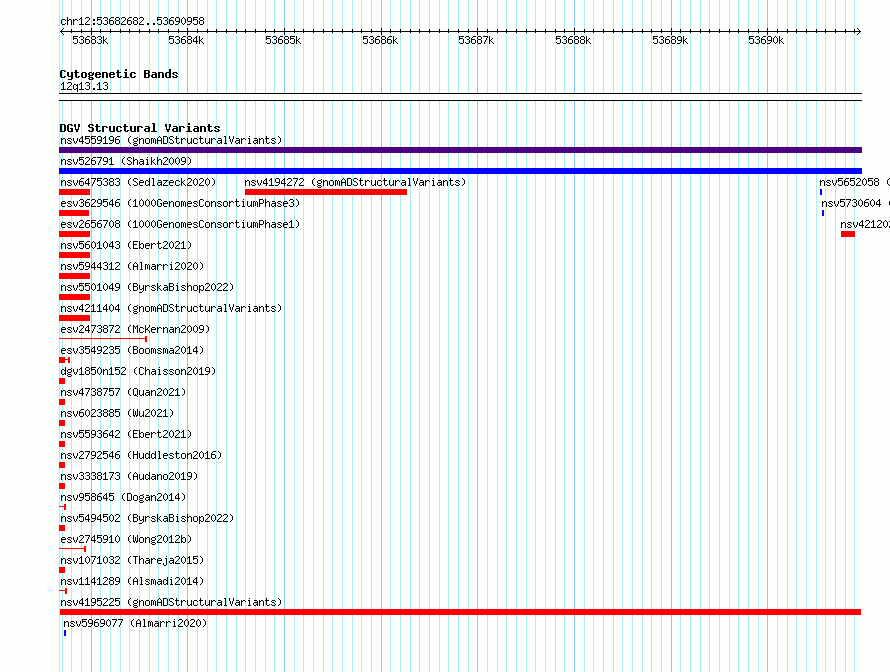
Task: Click nsv4738757 (Quan2021) label
Action: [123, 392]
